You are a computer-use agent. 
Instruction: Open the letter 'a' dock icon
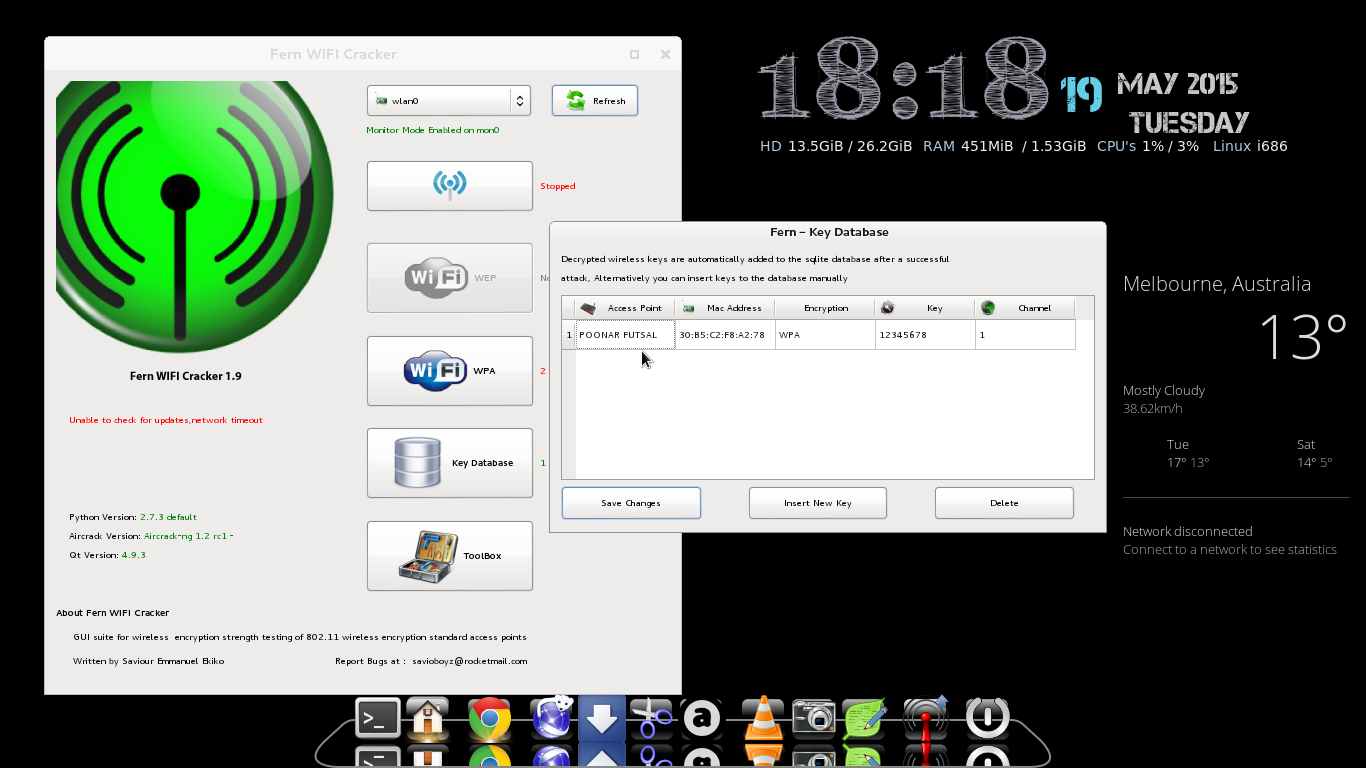click(x=702, y=718)
